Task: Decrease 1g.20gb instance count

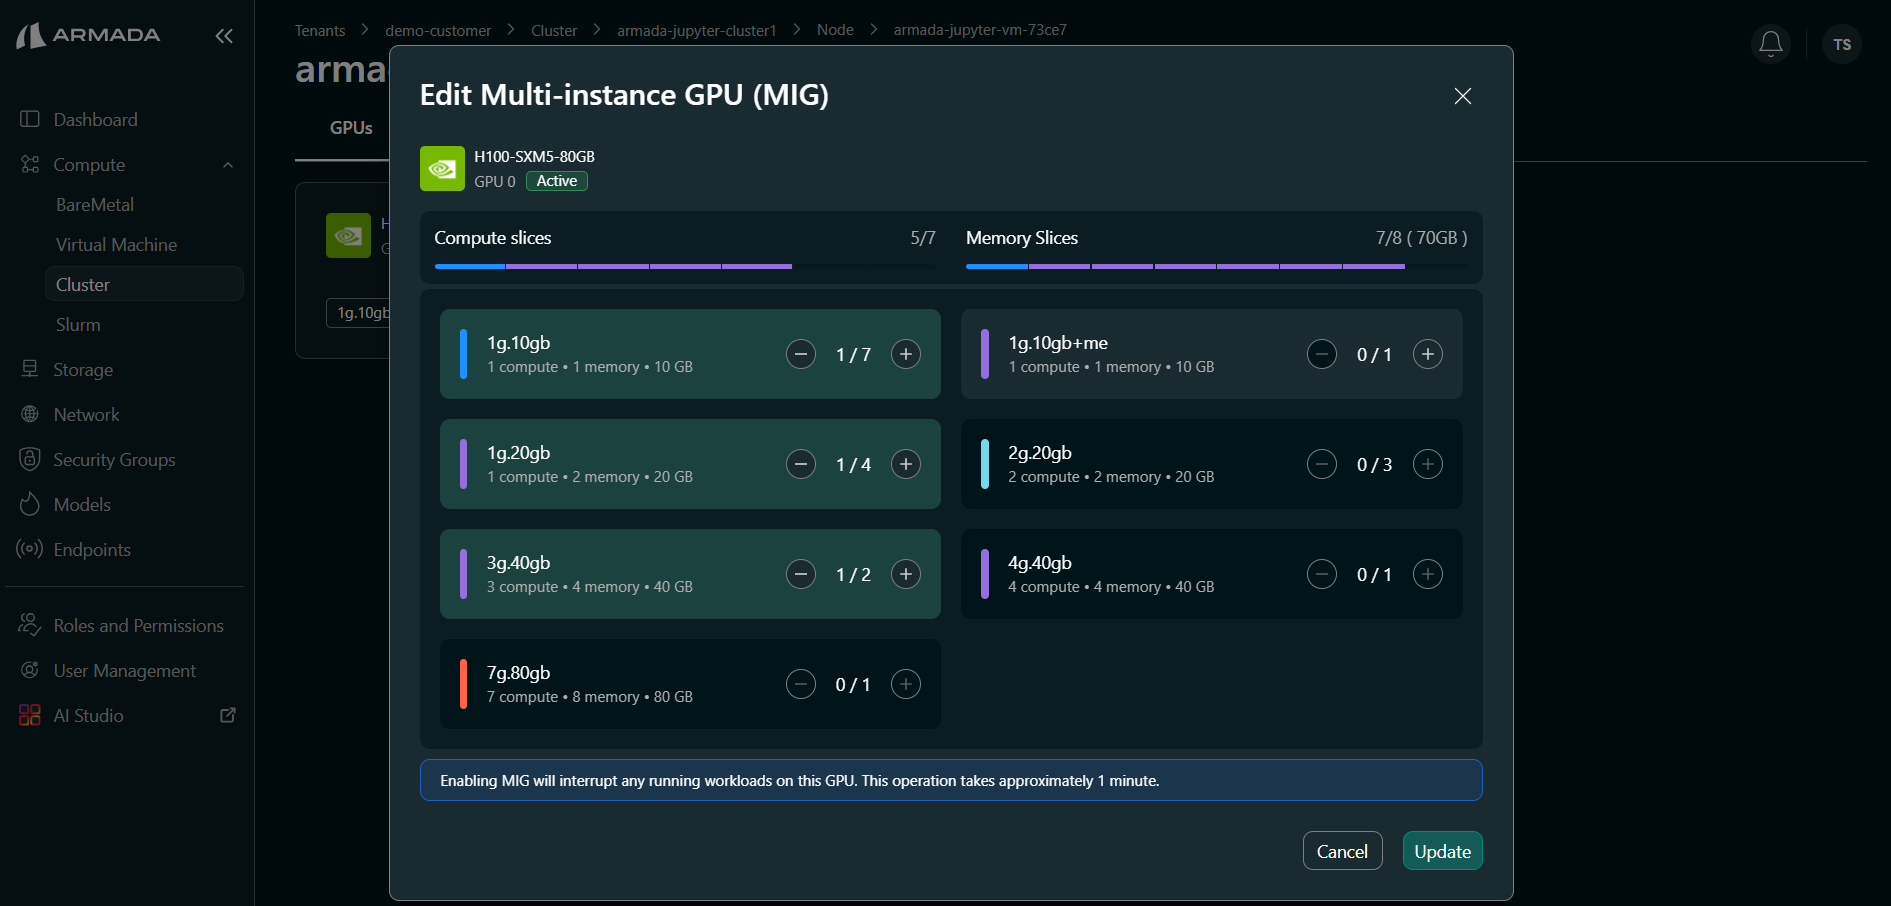Action: click(x=800, y=464)
